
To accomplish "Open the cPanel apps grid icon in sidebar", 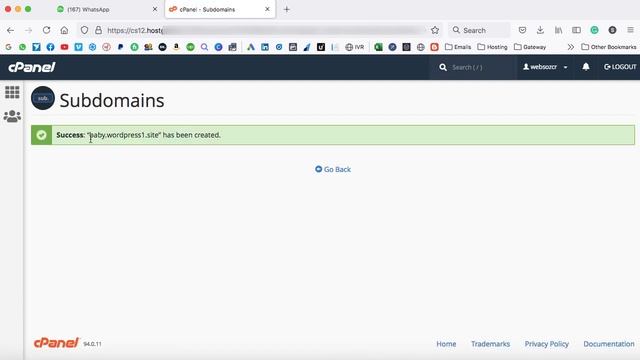I will coord(12,92).
